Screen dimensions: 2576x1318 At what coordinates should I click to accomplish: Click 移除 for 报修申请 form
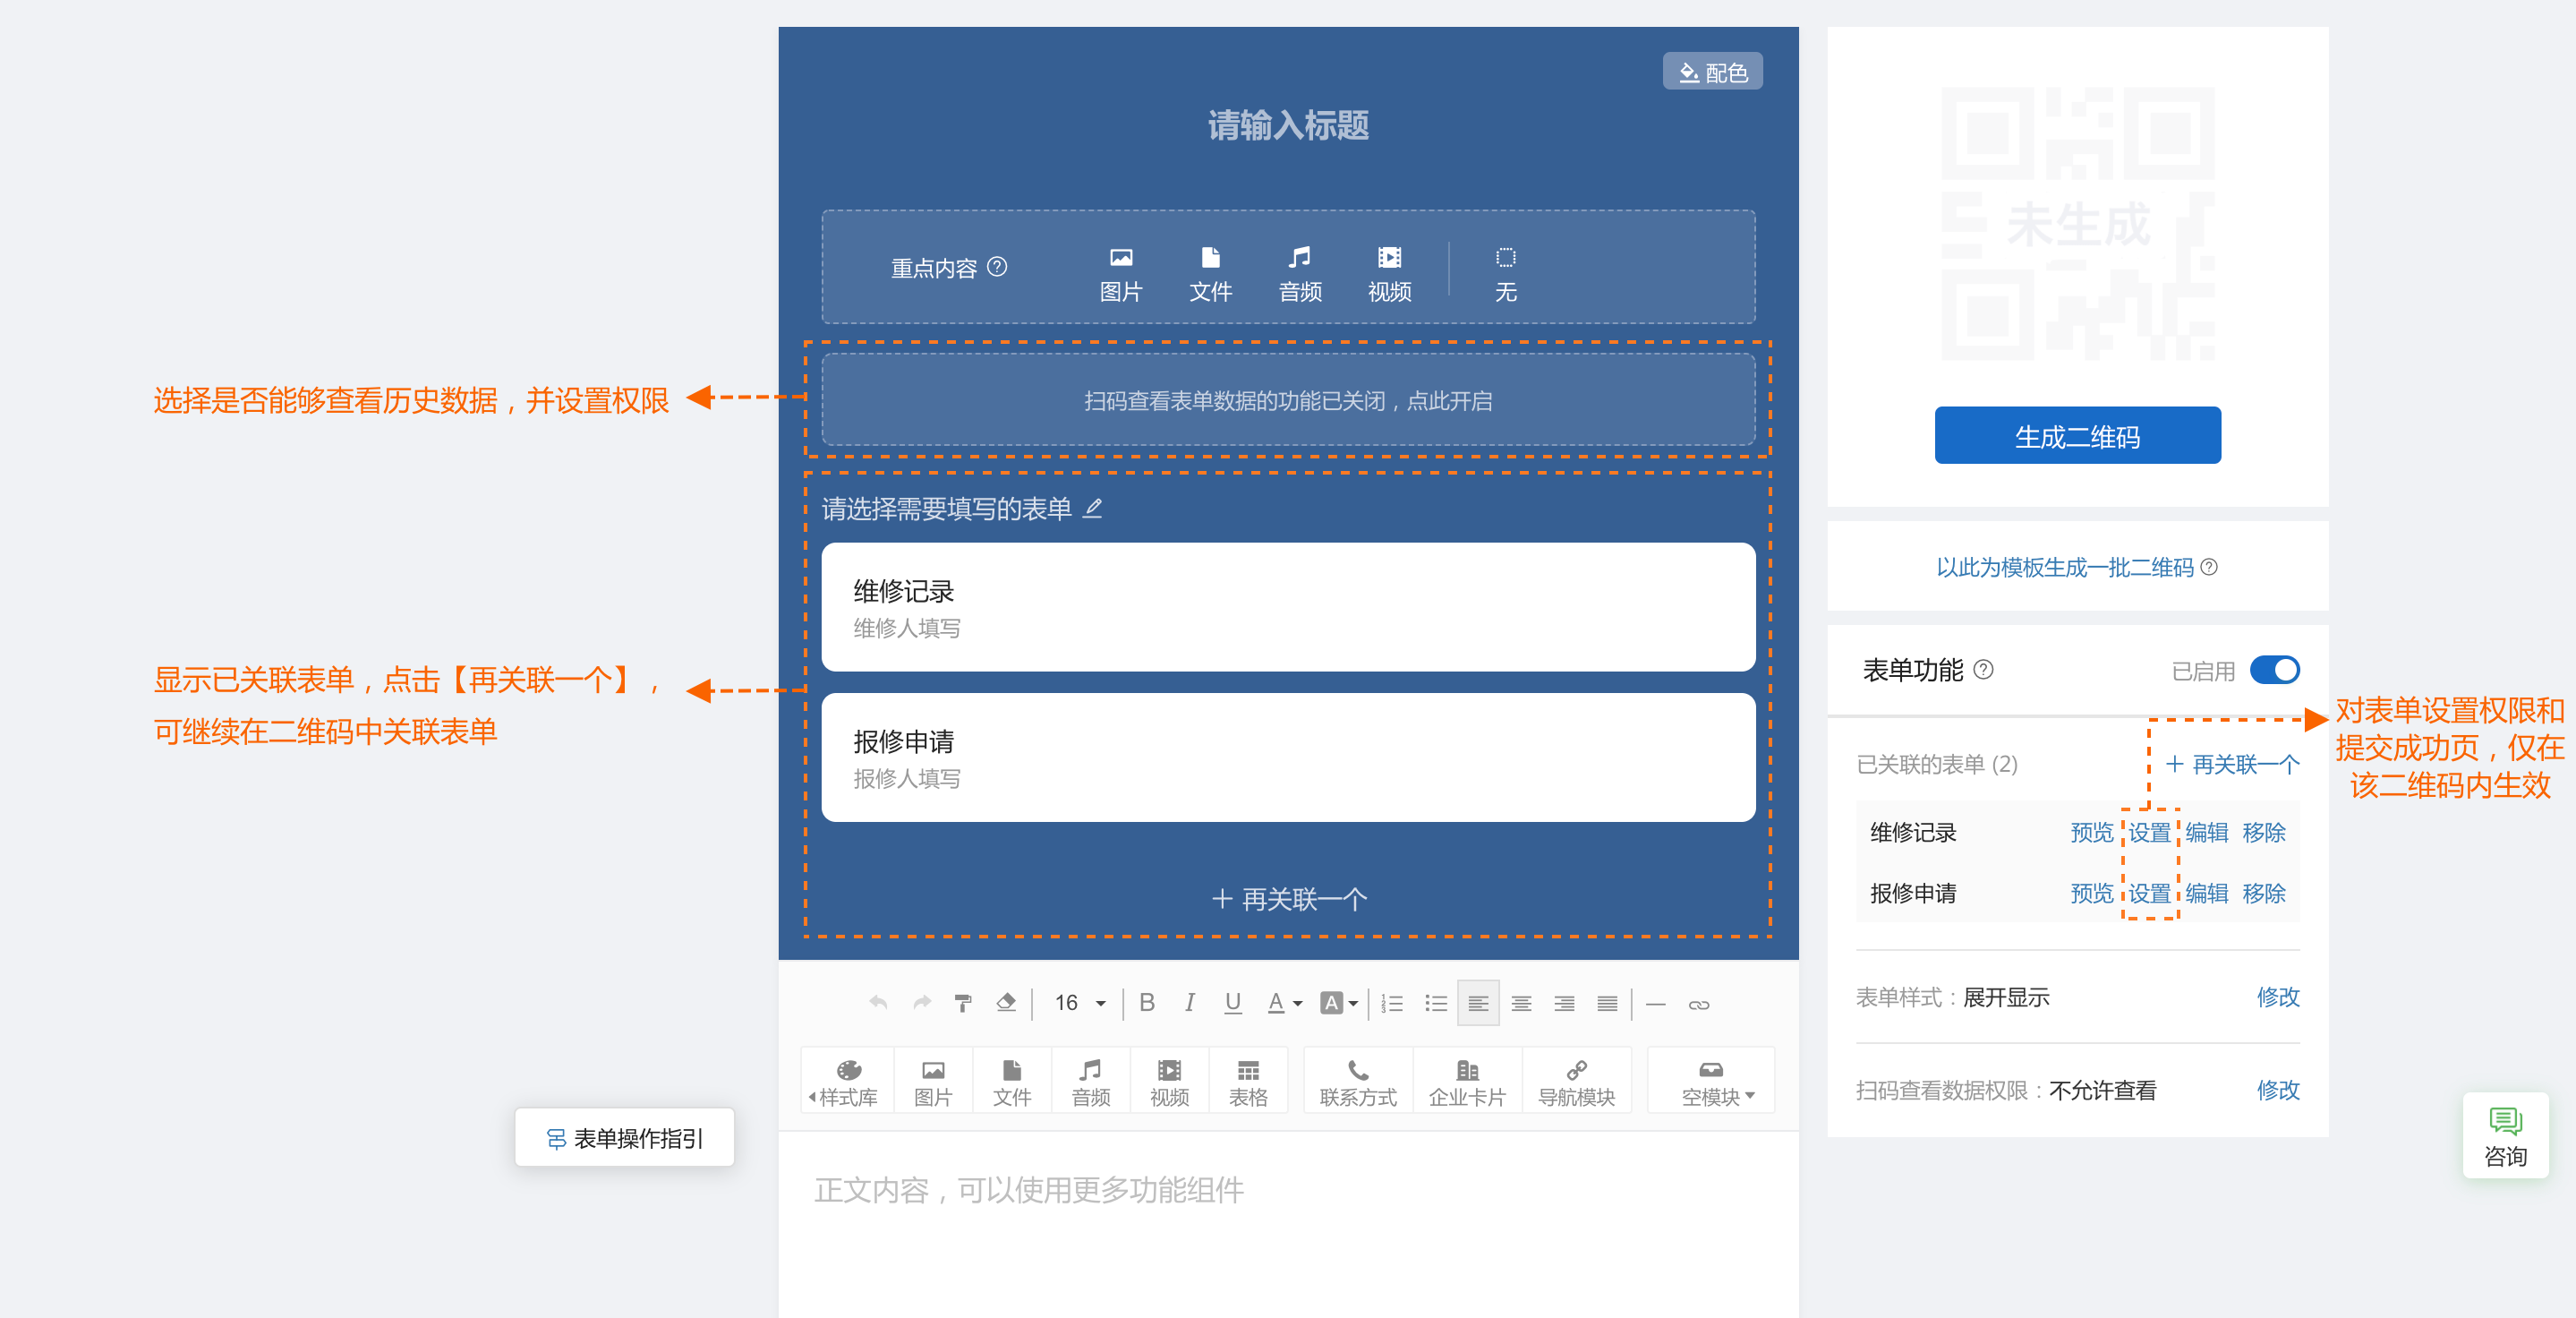point(2264,893)
